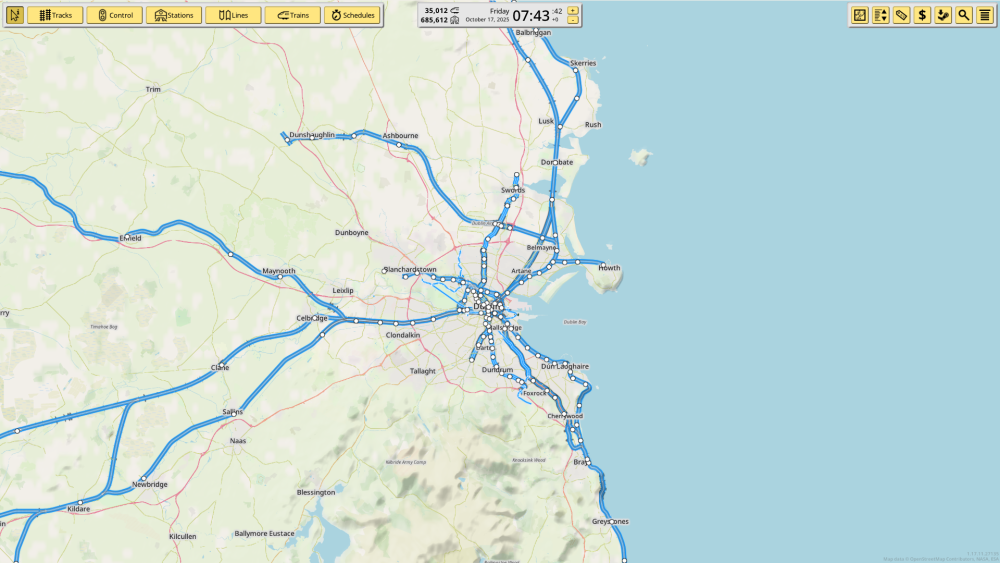Click the 07:43 clock display
The height and width of the screenshot is (563, 1000).
(531, 15)
